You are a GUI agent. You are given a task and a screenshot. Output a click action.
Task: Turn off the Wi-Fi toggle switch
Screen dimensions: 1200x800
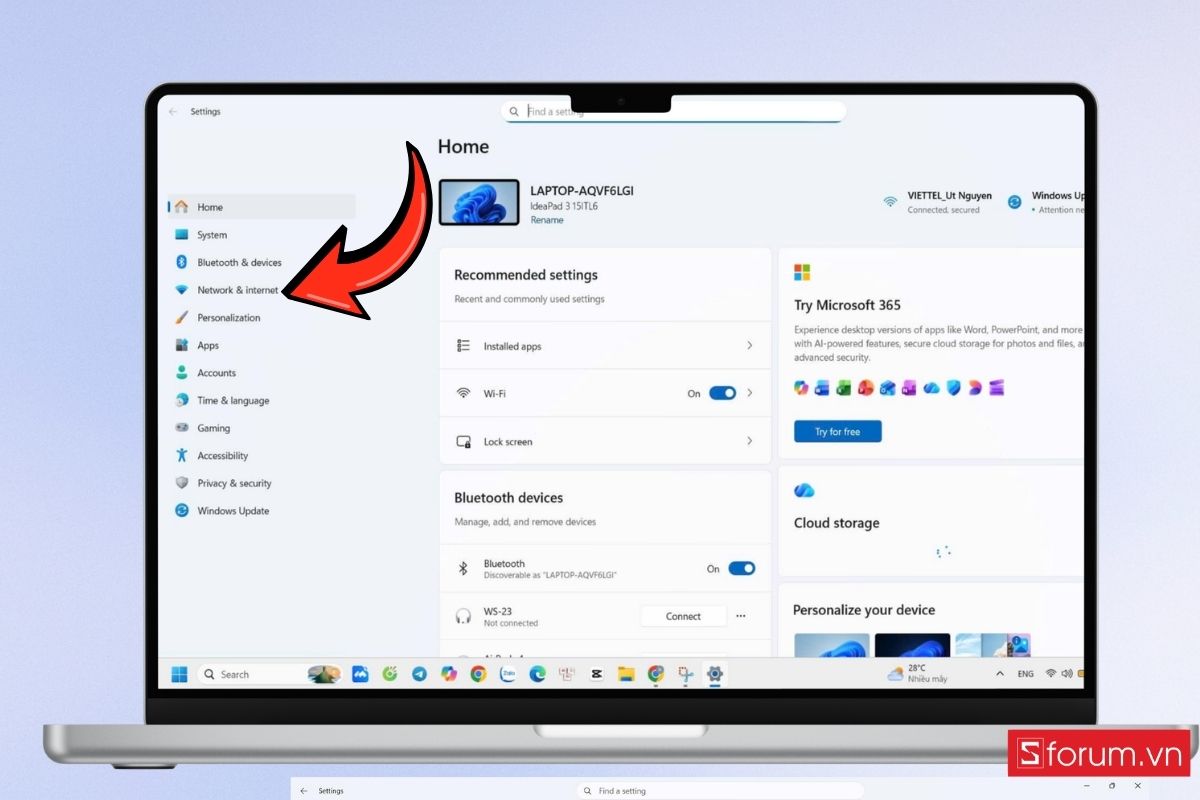click(x=722, y=393)
